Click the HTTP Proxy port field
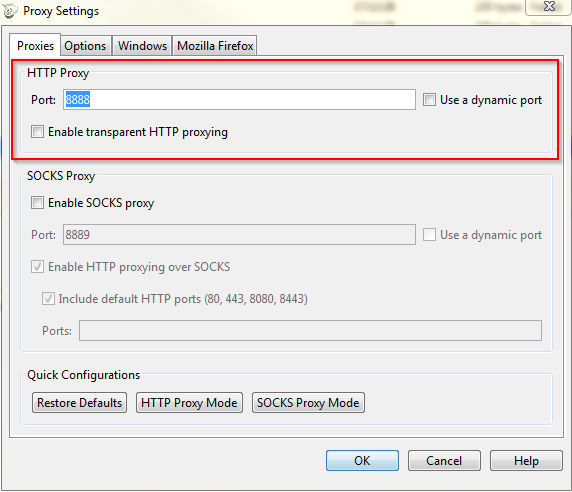Viewport: 572px width, 492px height. 239,99
